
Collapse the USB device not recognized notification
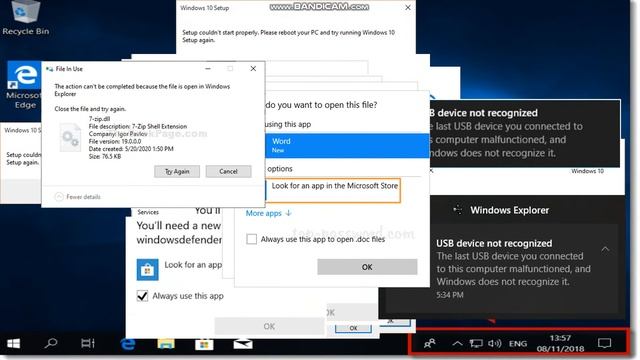(605, 249)
